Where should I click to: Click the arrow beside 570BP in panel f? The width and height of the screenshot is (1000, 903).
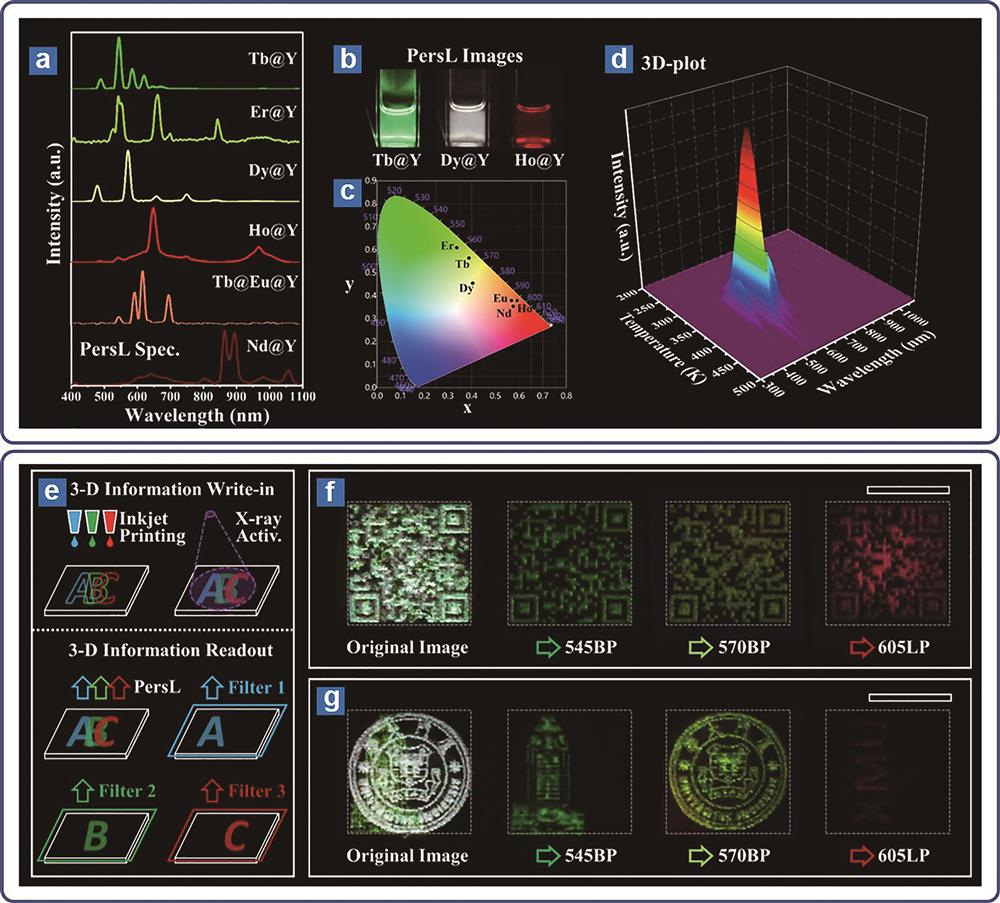pyautogui.click(x=701, y=648)
